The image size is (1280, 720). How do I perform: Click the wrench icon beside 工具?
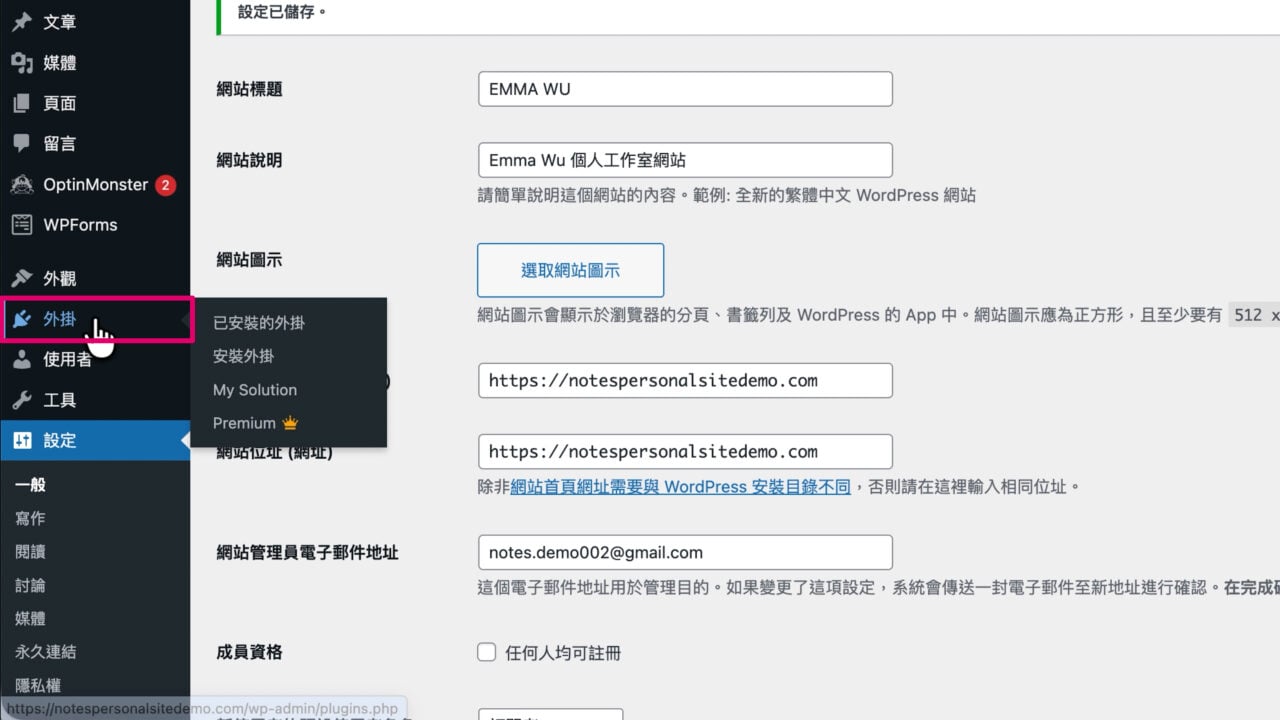point(22,400)
